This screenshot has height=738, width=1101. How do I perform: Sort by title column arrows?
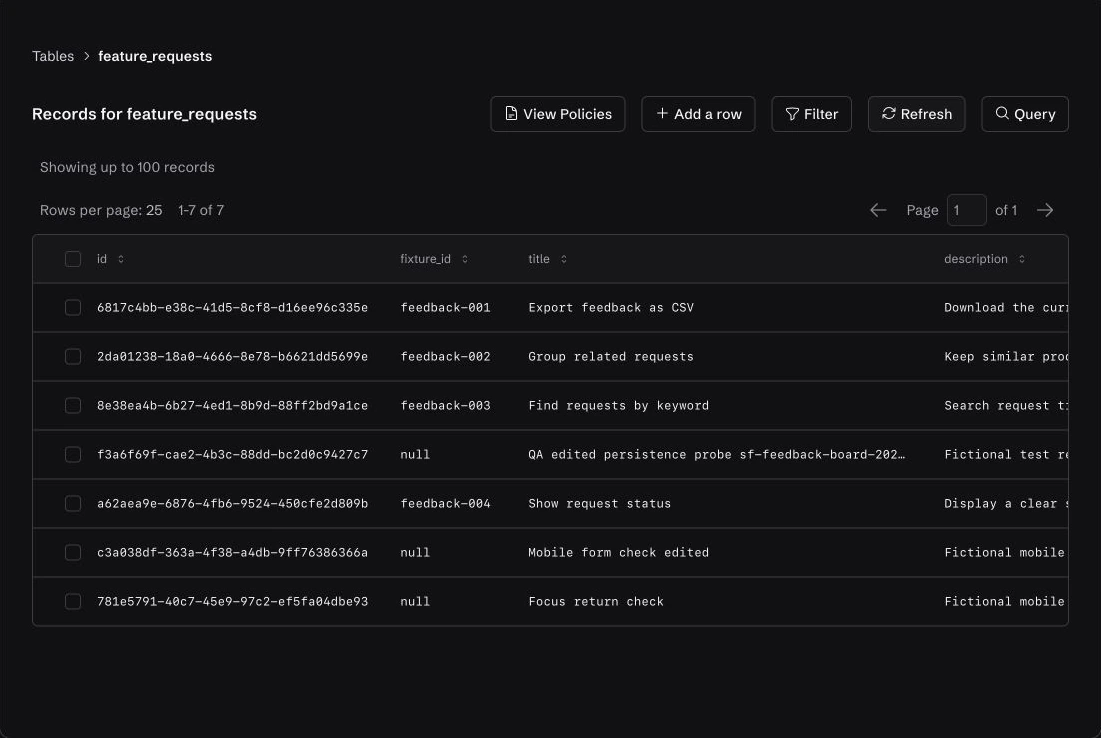coord(563,259)
